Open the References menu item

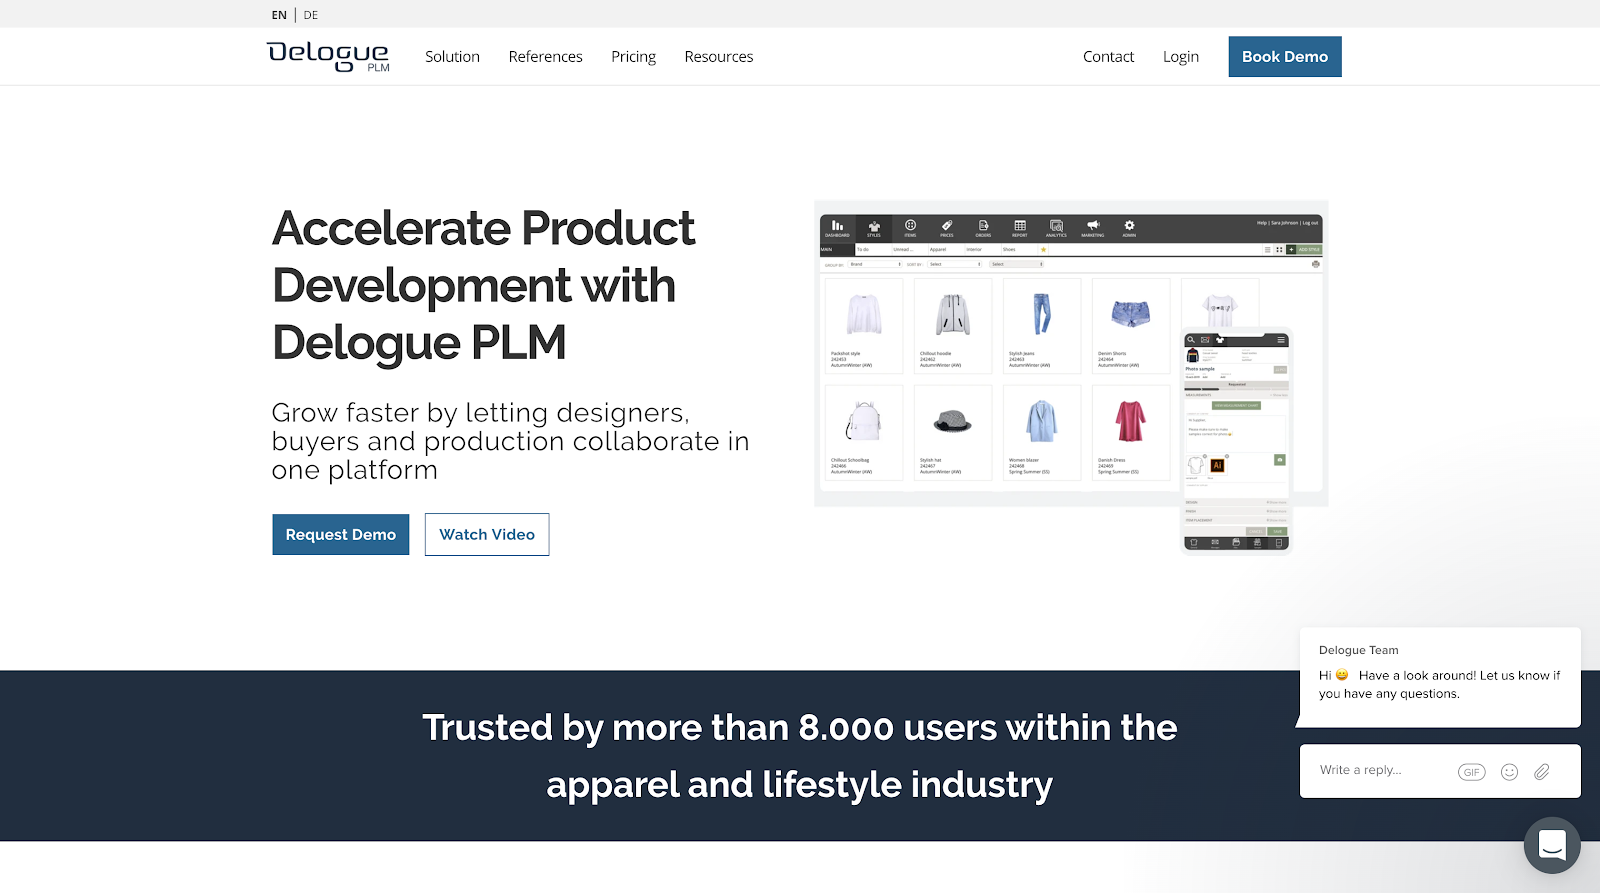[x=545, y=57]
